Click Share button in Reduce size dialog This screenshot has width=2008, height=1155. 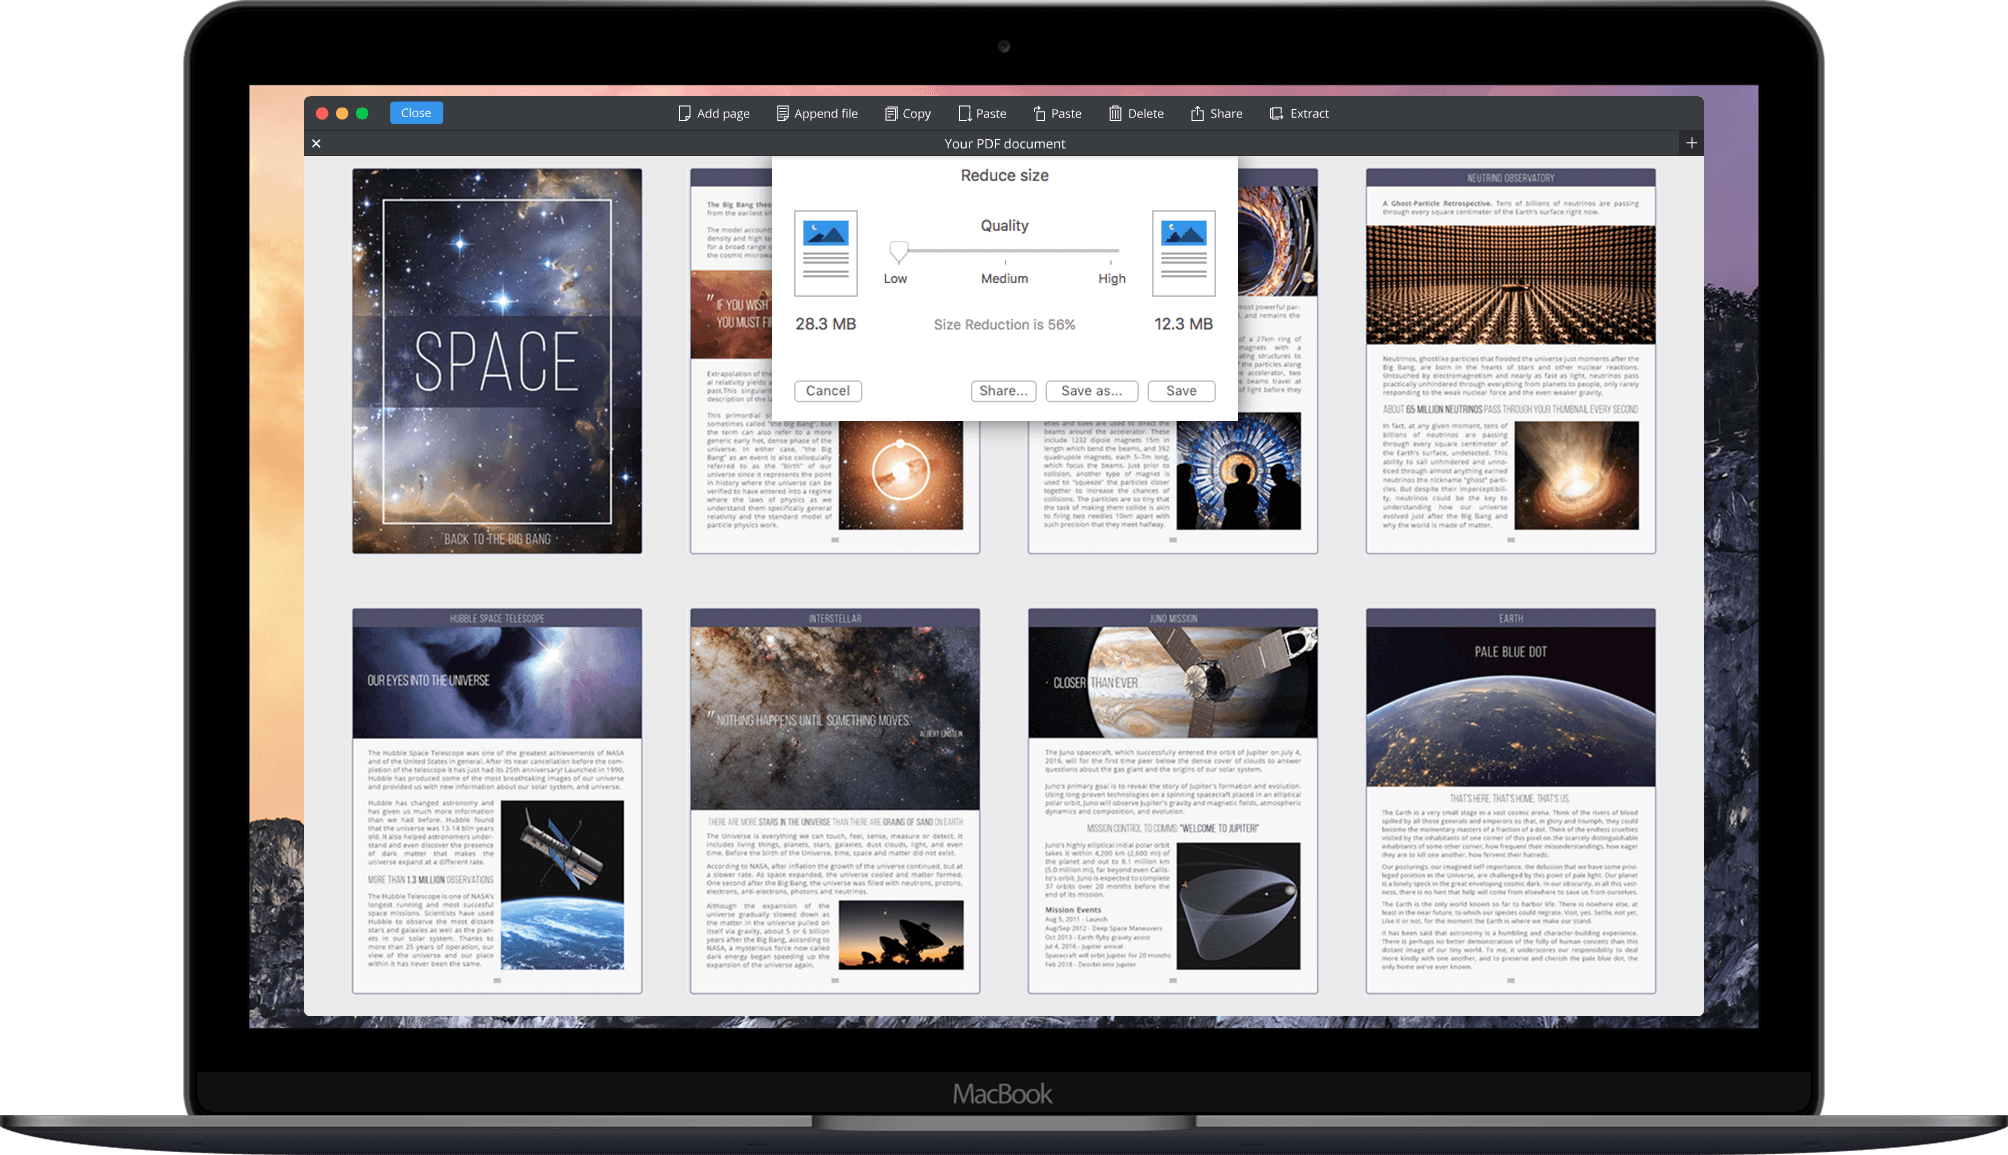click(1001, 391)
